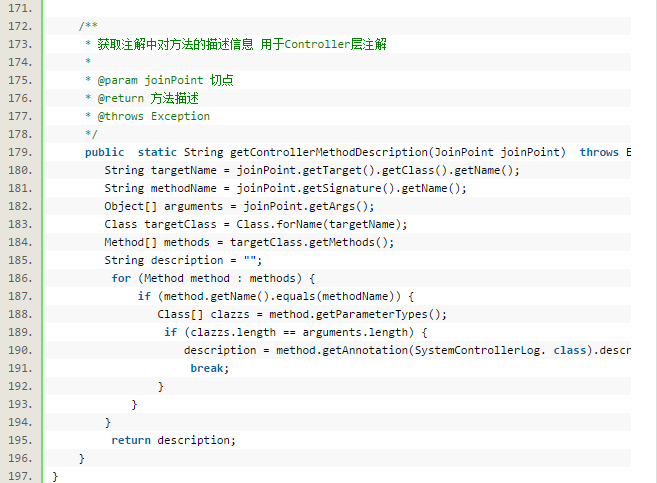Click the 'break;' statement
The height and width of the screenshot is (483, 657).
pyautogui.click(x=210, y=369)
